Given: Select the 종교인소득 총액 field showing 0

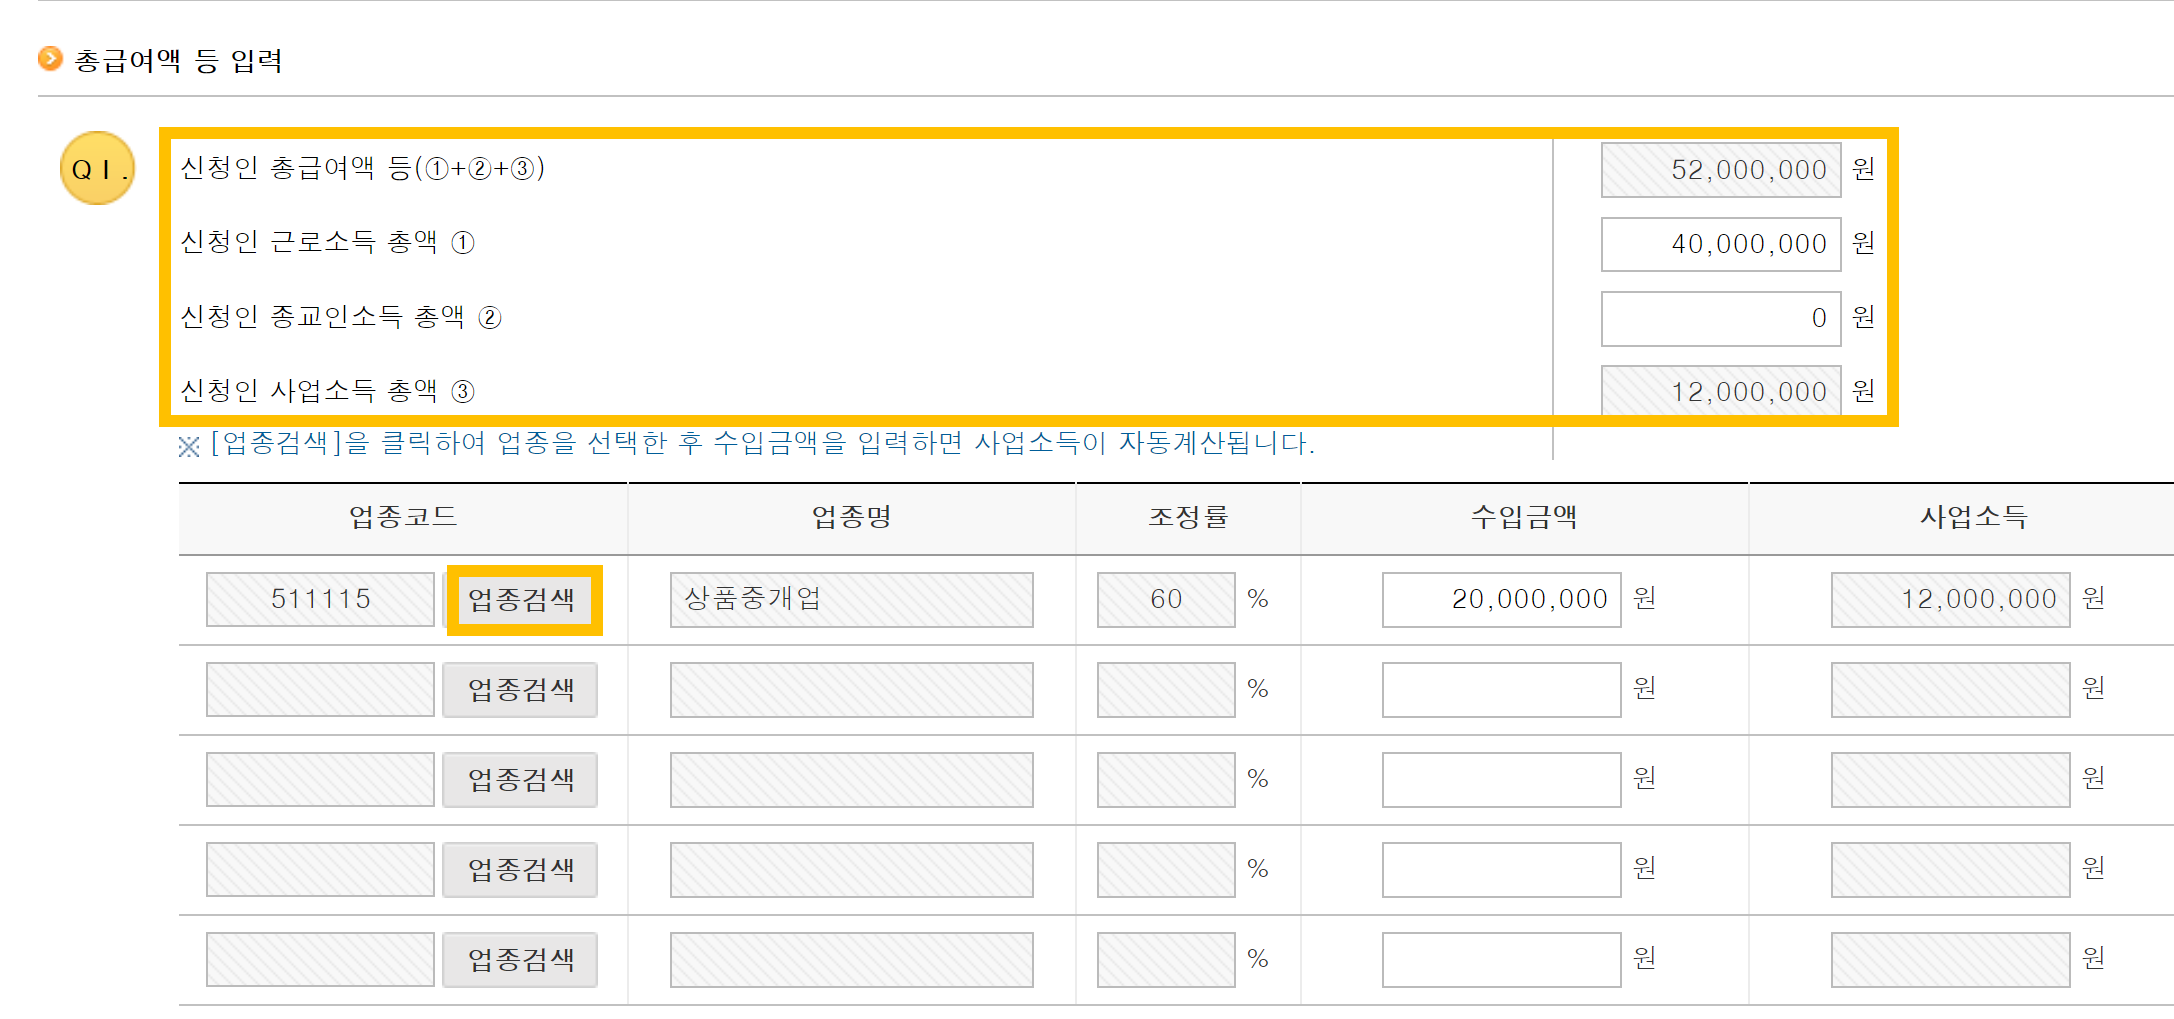Looking at the screenshot, I should tap(1720, 317).
